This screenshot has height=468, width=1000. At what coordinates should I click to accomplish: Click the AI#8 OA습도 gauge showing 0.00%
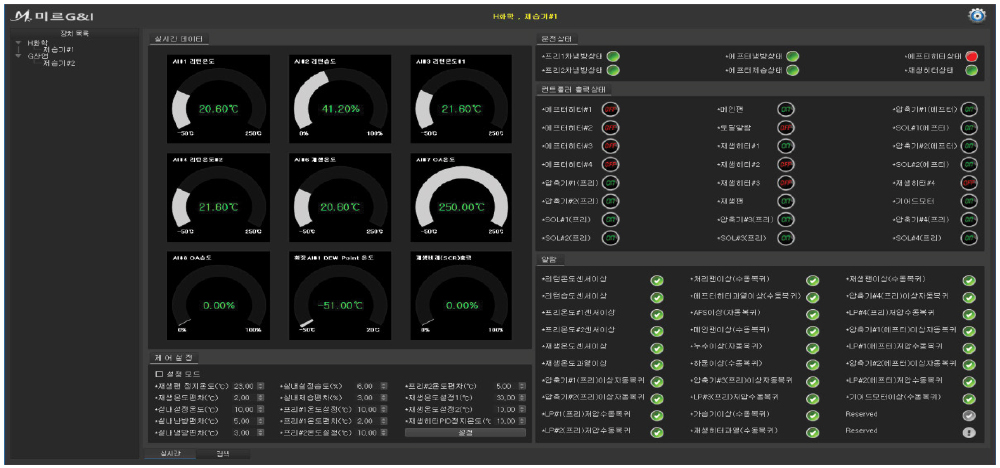[x=217, y=296]
